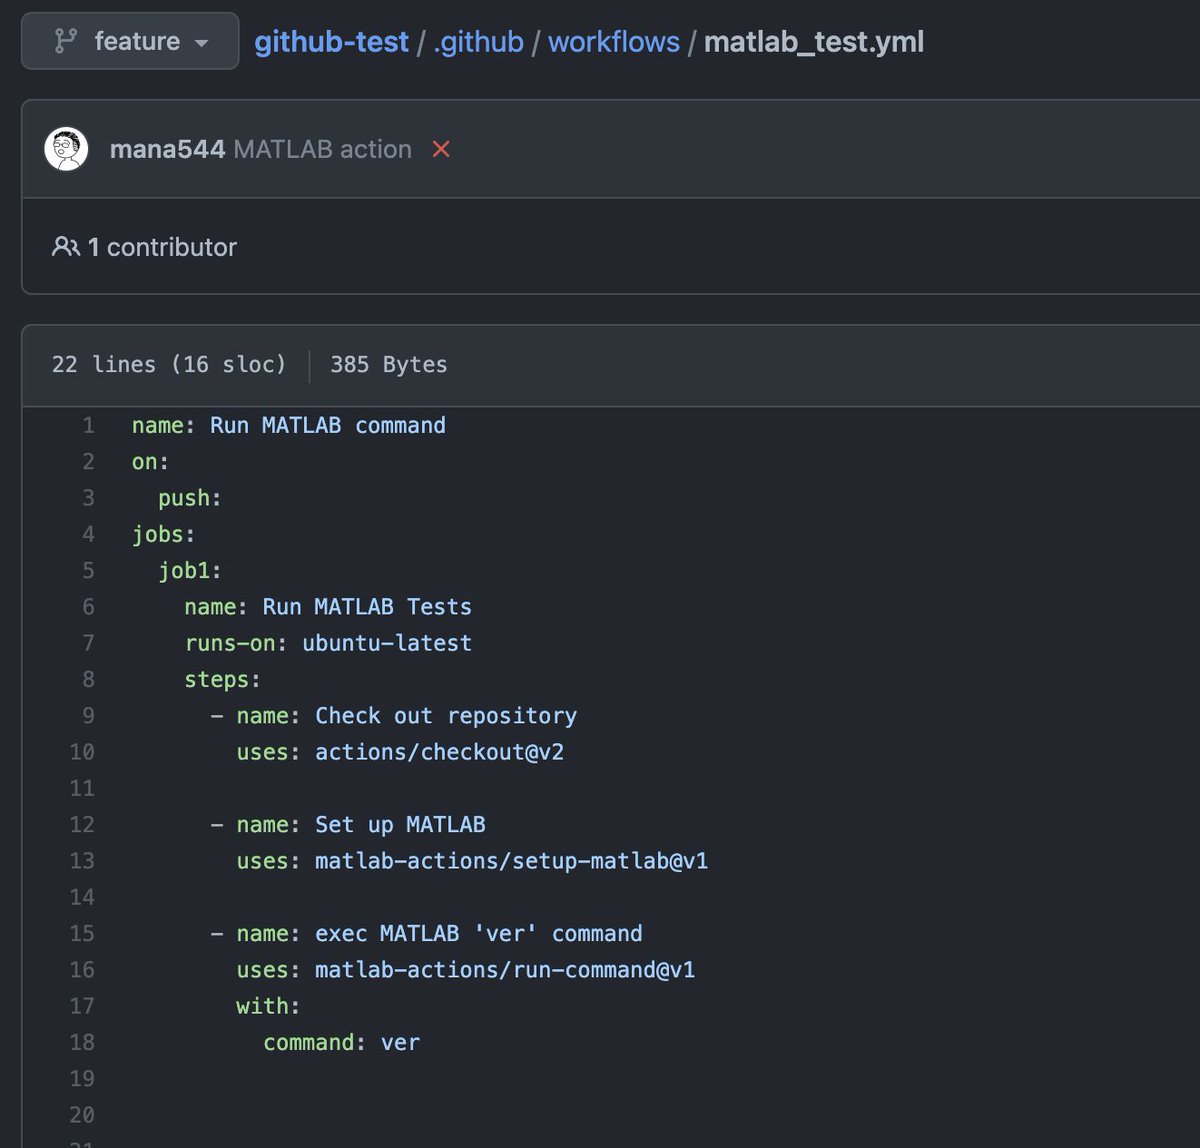Click the contributors people icon
This screenshot has width=1200, height=1148.
tap(66, 246)
